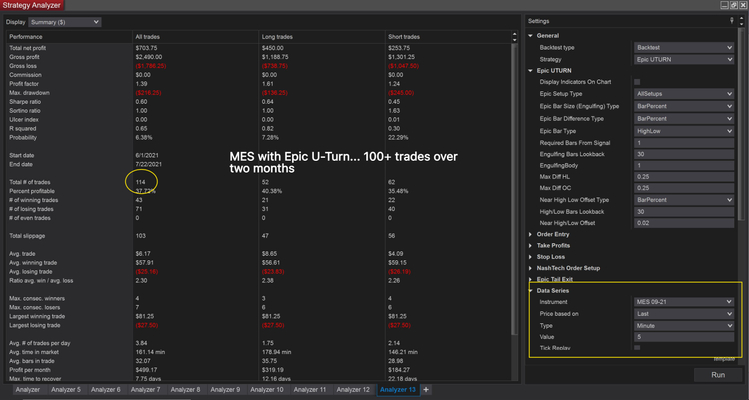Image resolution: width=749 pixels, height=400 pixels.
Task: Collapse the General section arrow
Action: tap(530, 35)
